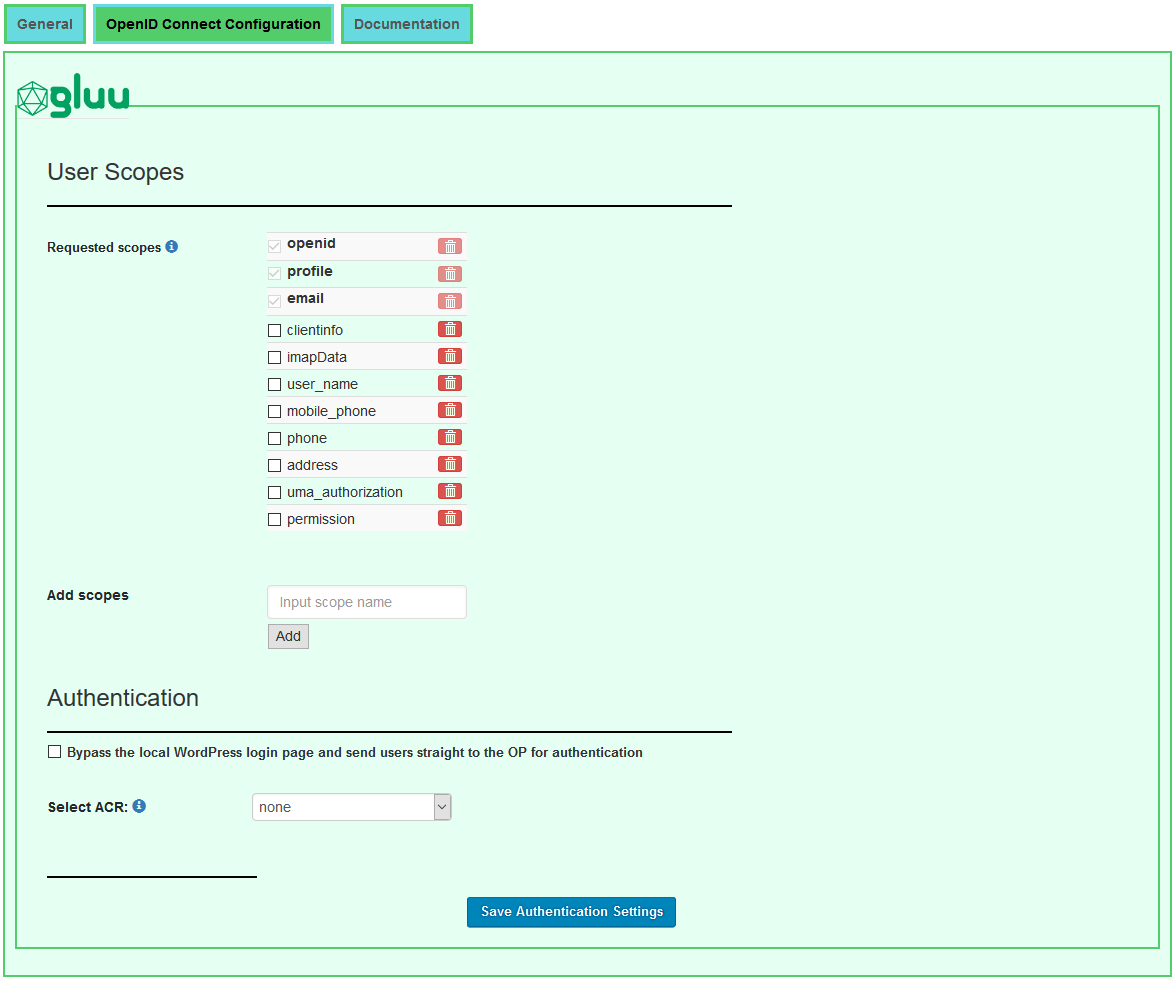1175x981 pixels.
Task: Delete the permission scope
Action: tap(450, 518)
